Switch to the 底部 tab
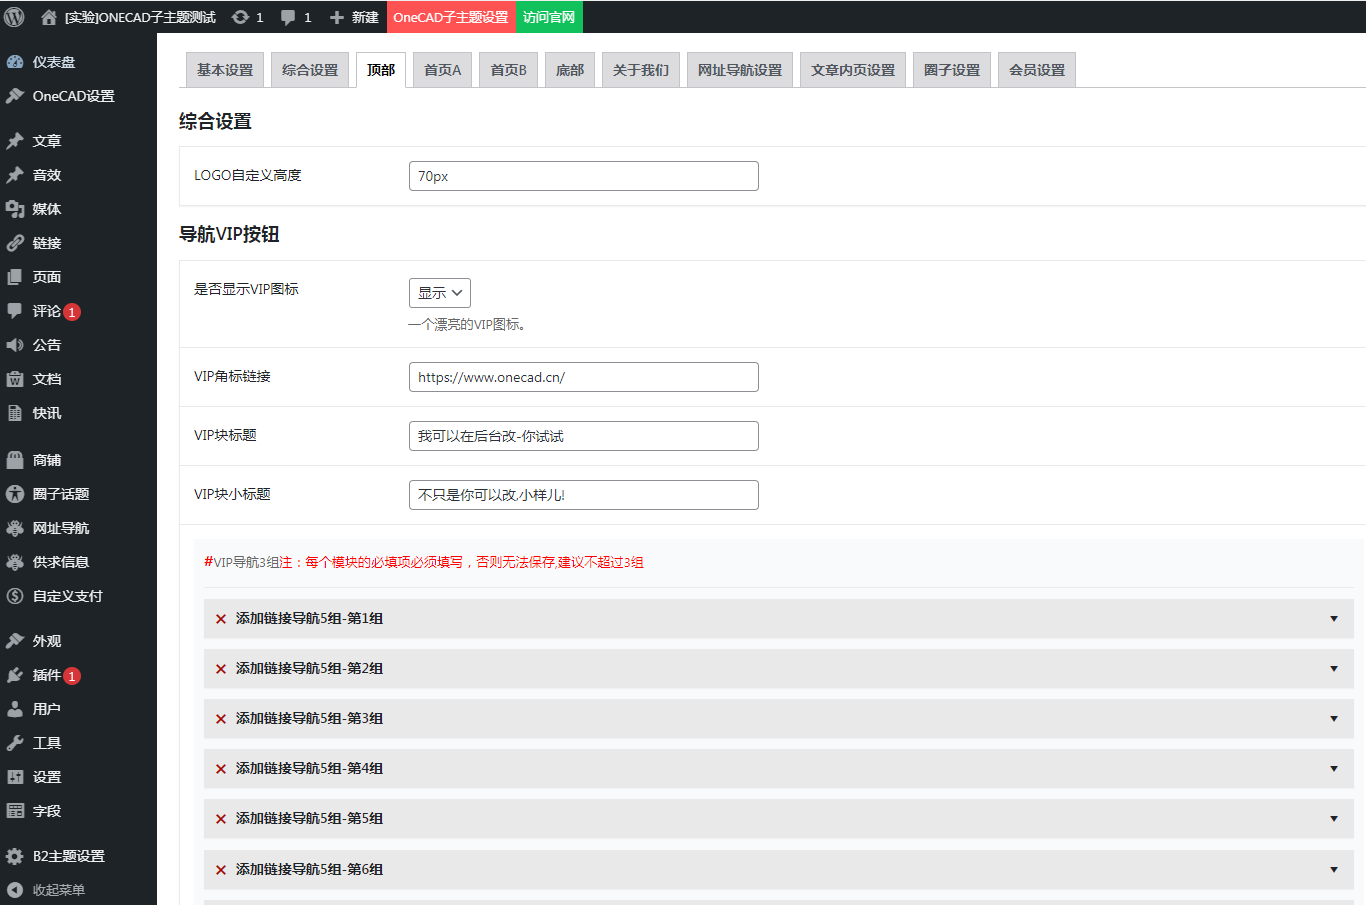Image resolution: width=1366 pixels, height=905 pixels. (x=570, y=70)
